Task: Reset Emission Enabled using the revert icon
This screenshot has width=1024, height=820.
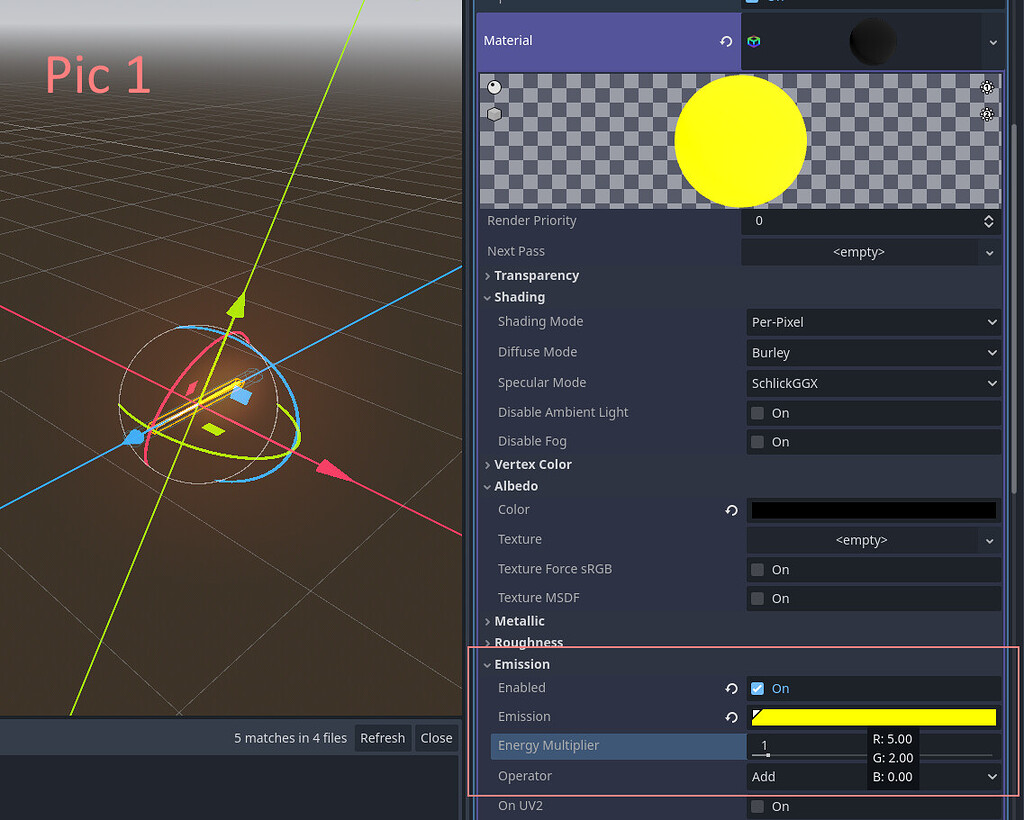Action: (731, 688)
